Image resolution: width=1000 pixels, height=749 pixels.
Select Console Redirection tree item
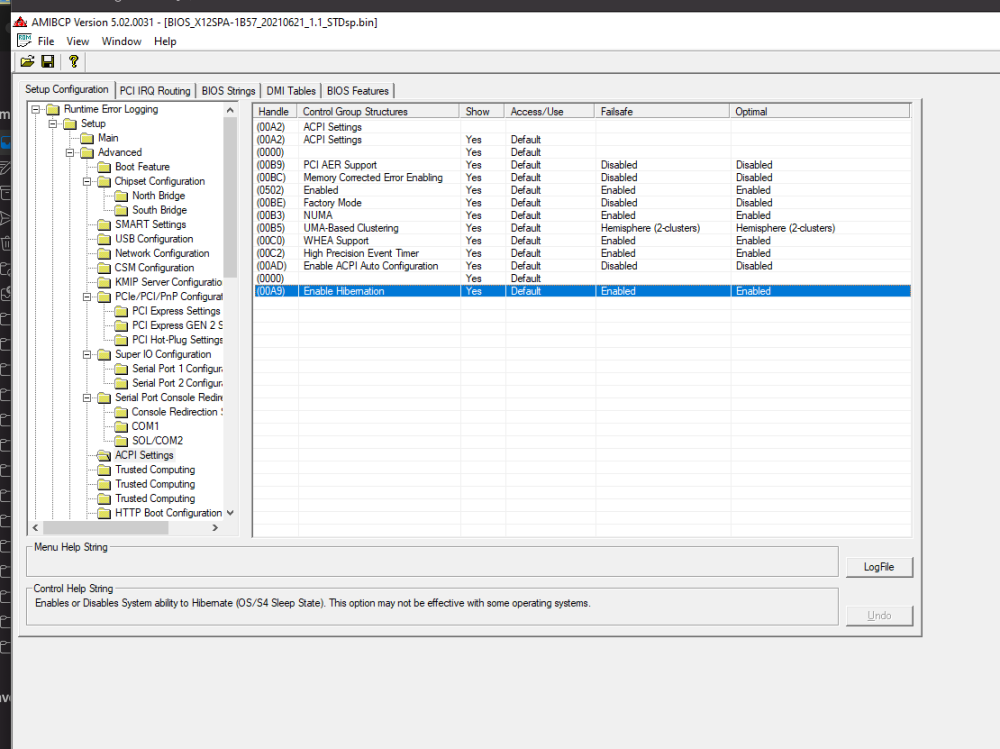177,412
